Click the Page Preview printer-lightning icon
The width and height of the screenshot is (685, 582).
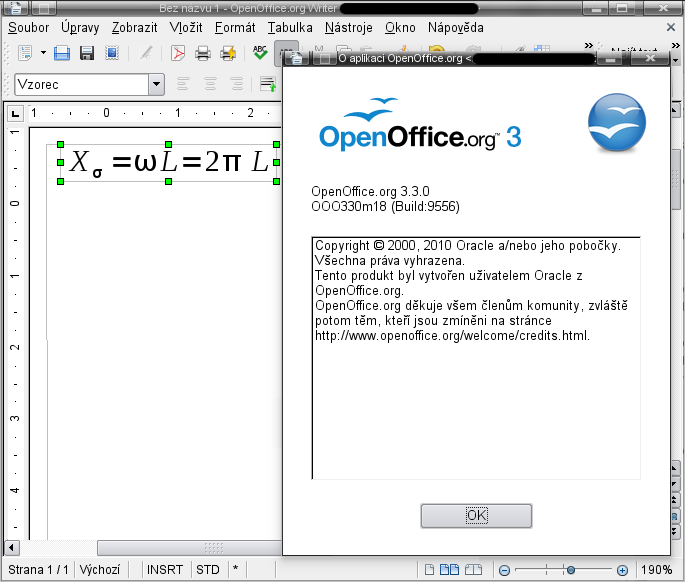point(228,53)
